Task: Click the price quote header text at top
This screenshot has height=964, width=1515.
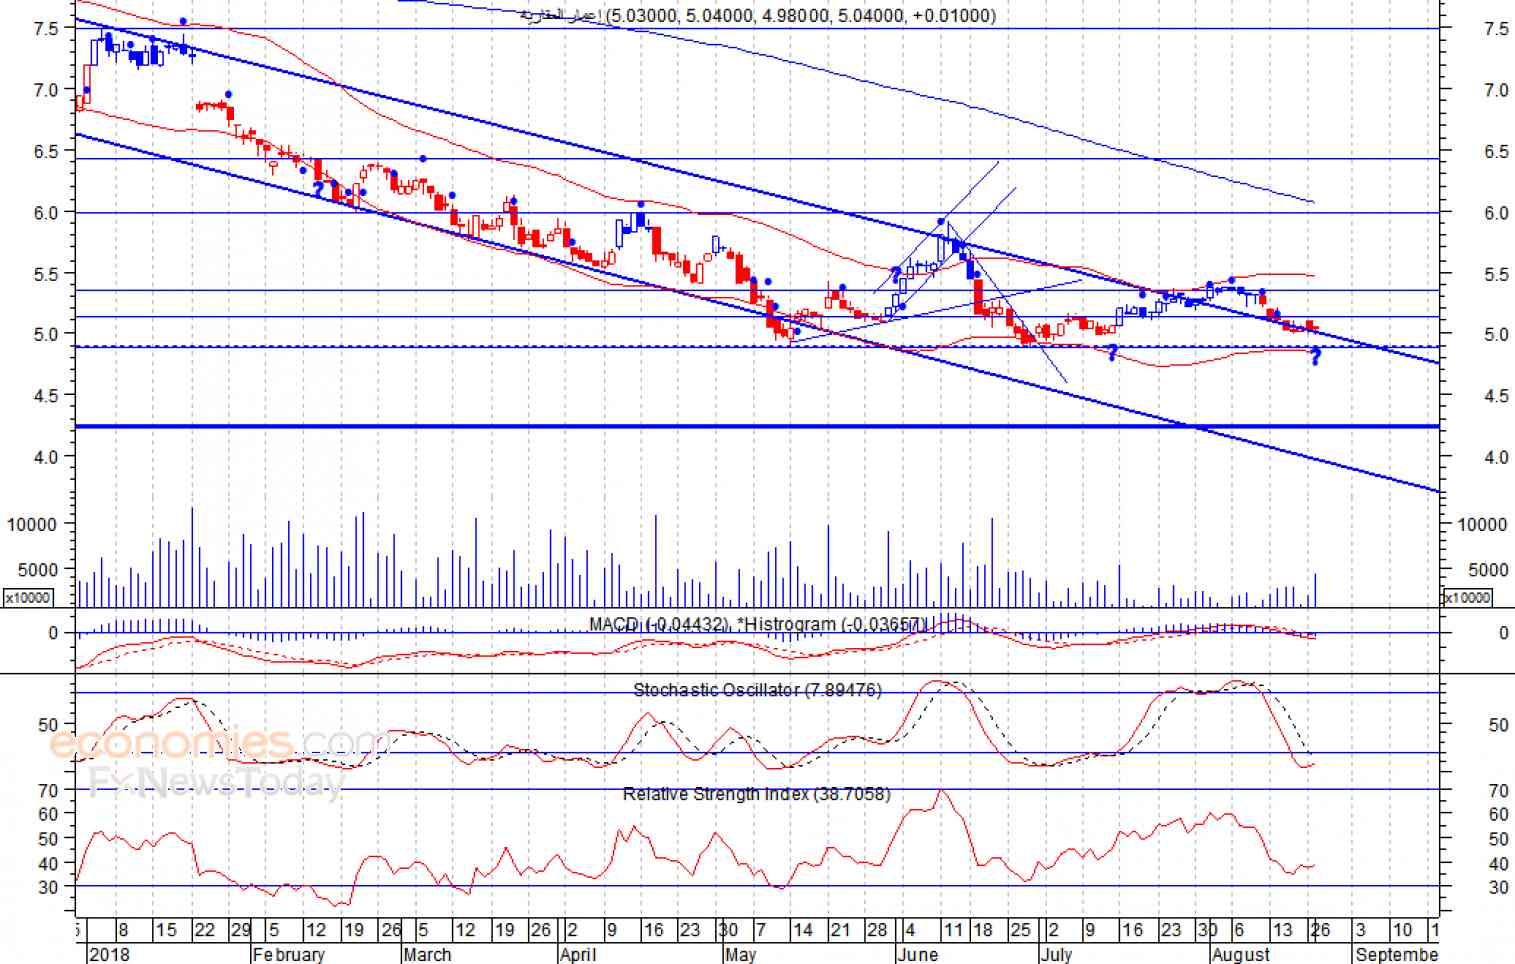Action: pyautogui.click(x=758, y=15)
